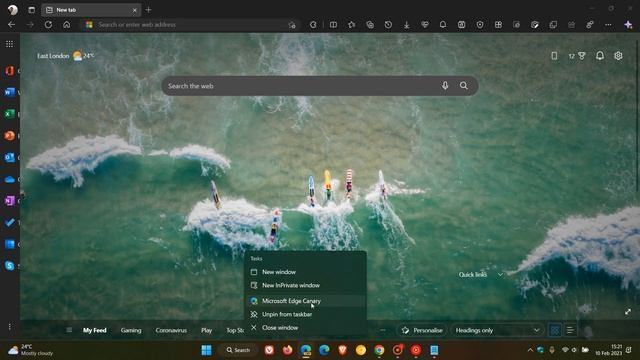Switch to the Coronavirus feed tab

[x=171, y=330]
